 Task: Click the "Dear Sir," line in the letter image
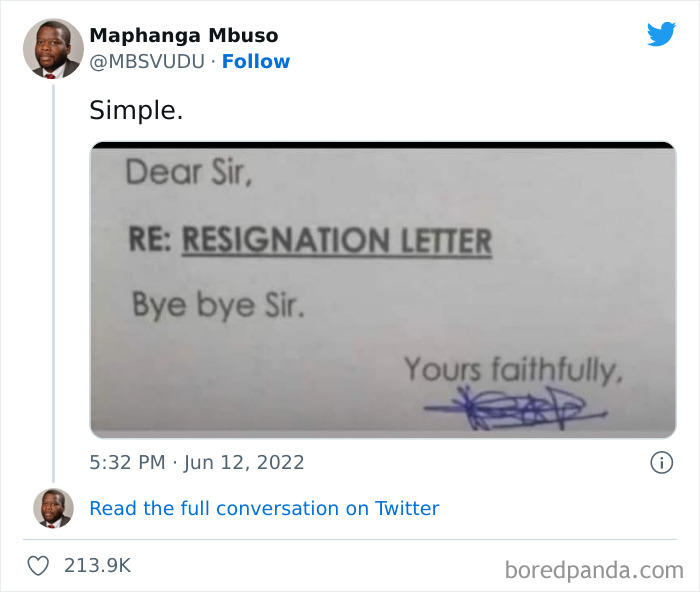tap(188, 173)
